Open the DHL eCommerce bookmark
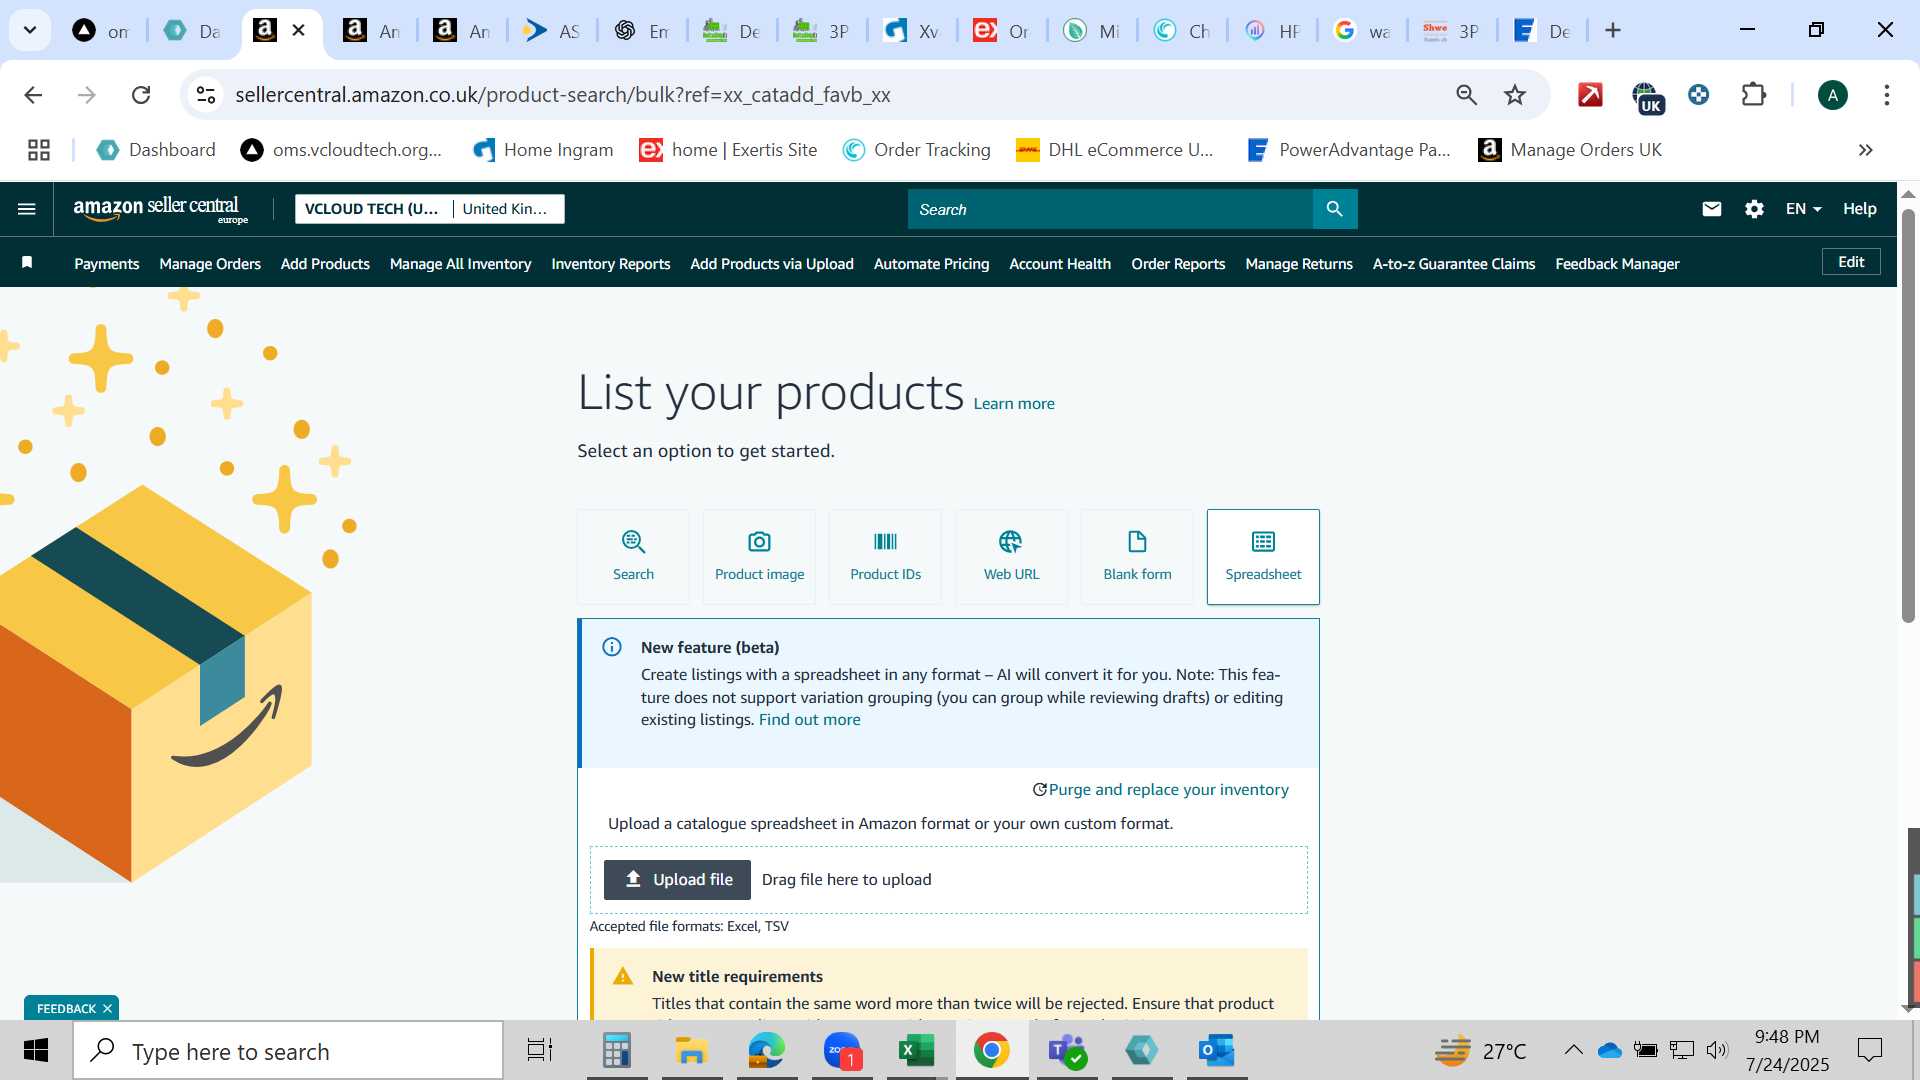Viewport: 1920px width, 1080px height. tap(1115, 150)
